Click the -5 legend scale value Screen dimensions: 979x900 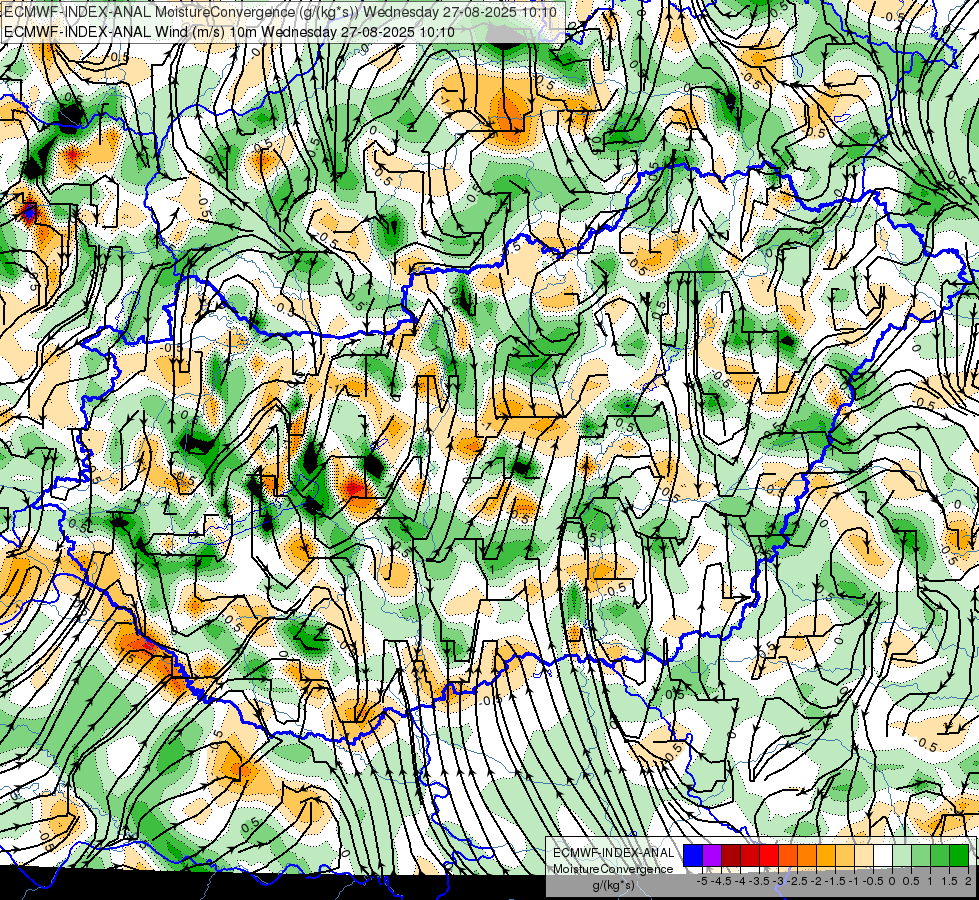702,881
